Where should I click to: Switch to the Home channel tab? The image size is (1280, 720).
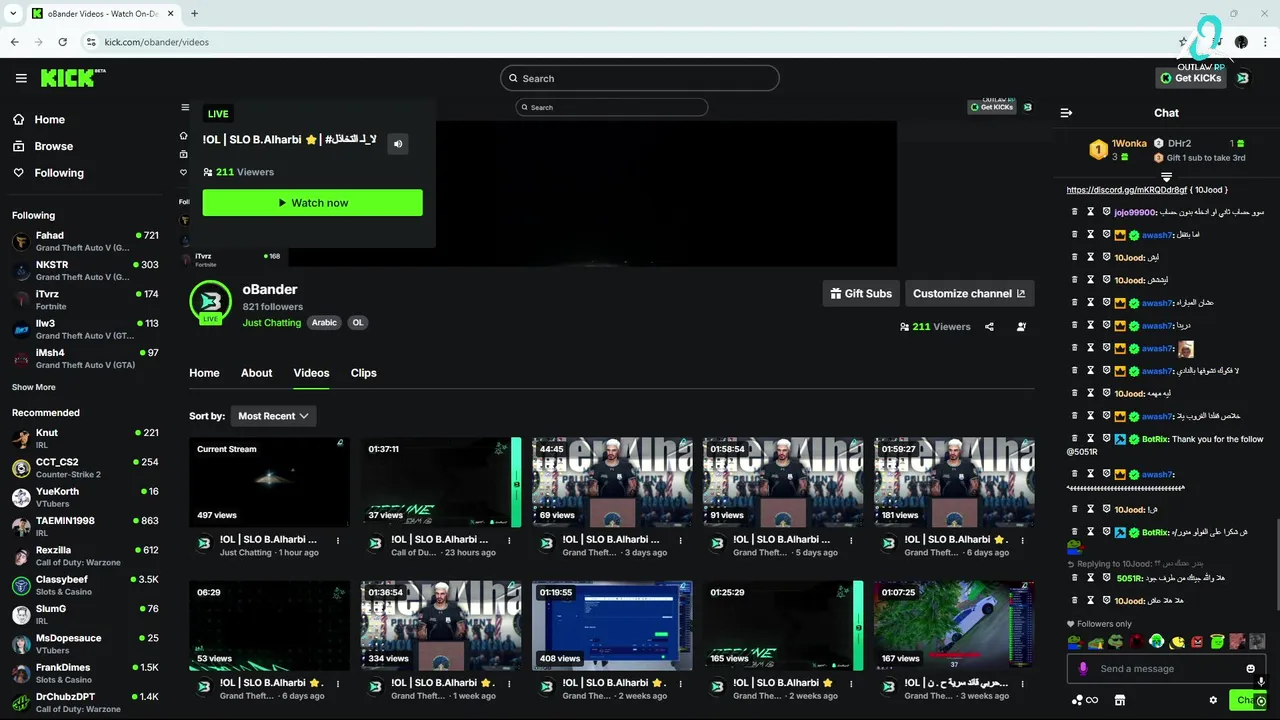[x=204, y=373]
